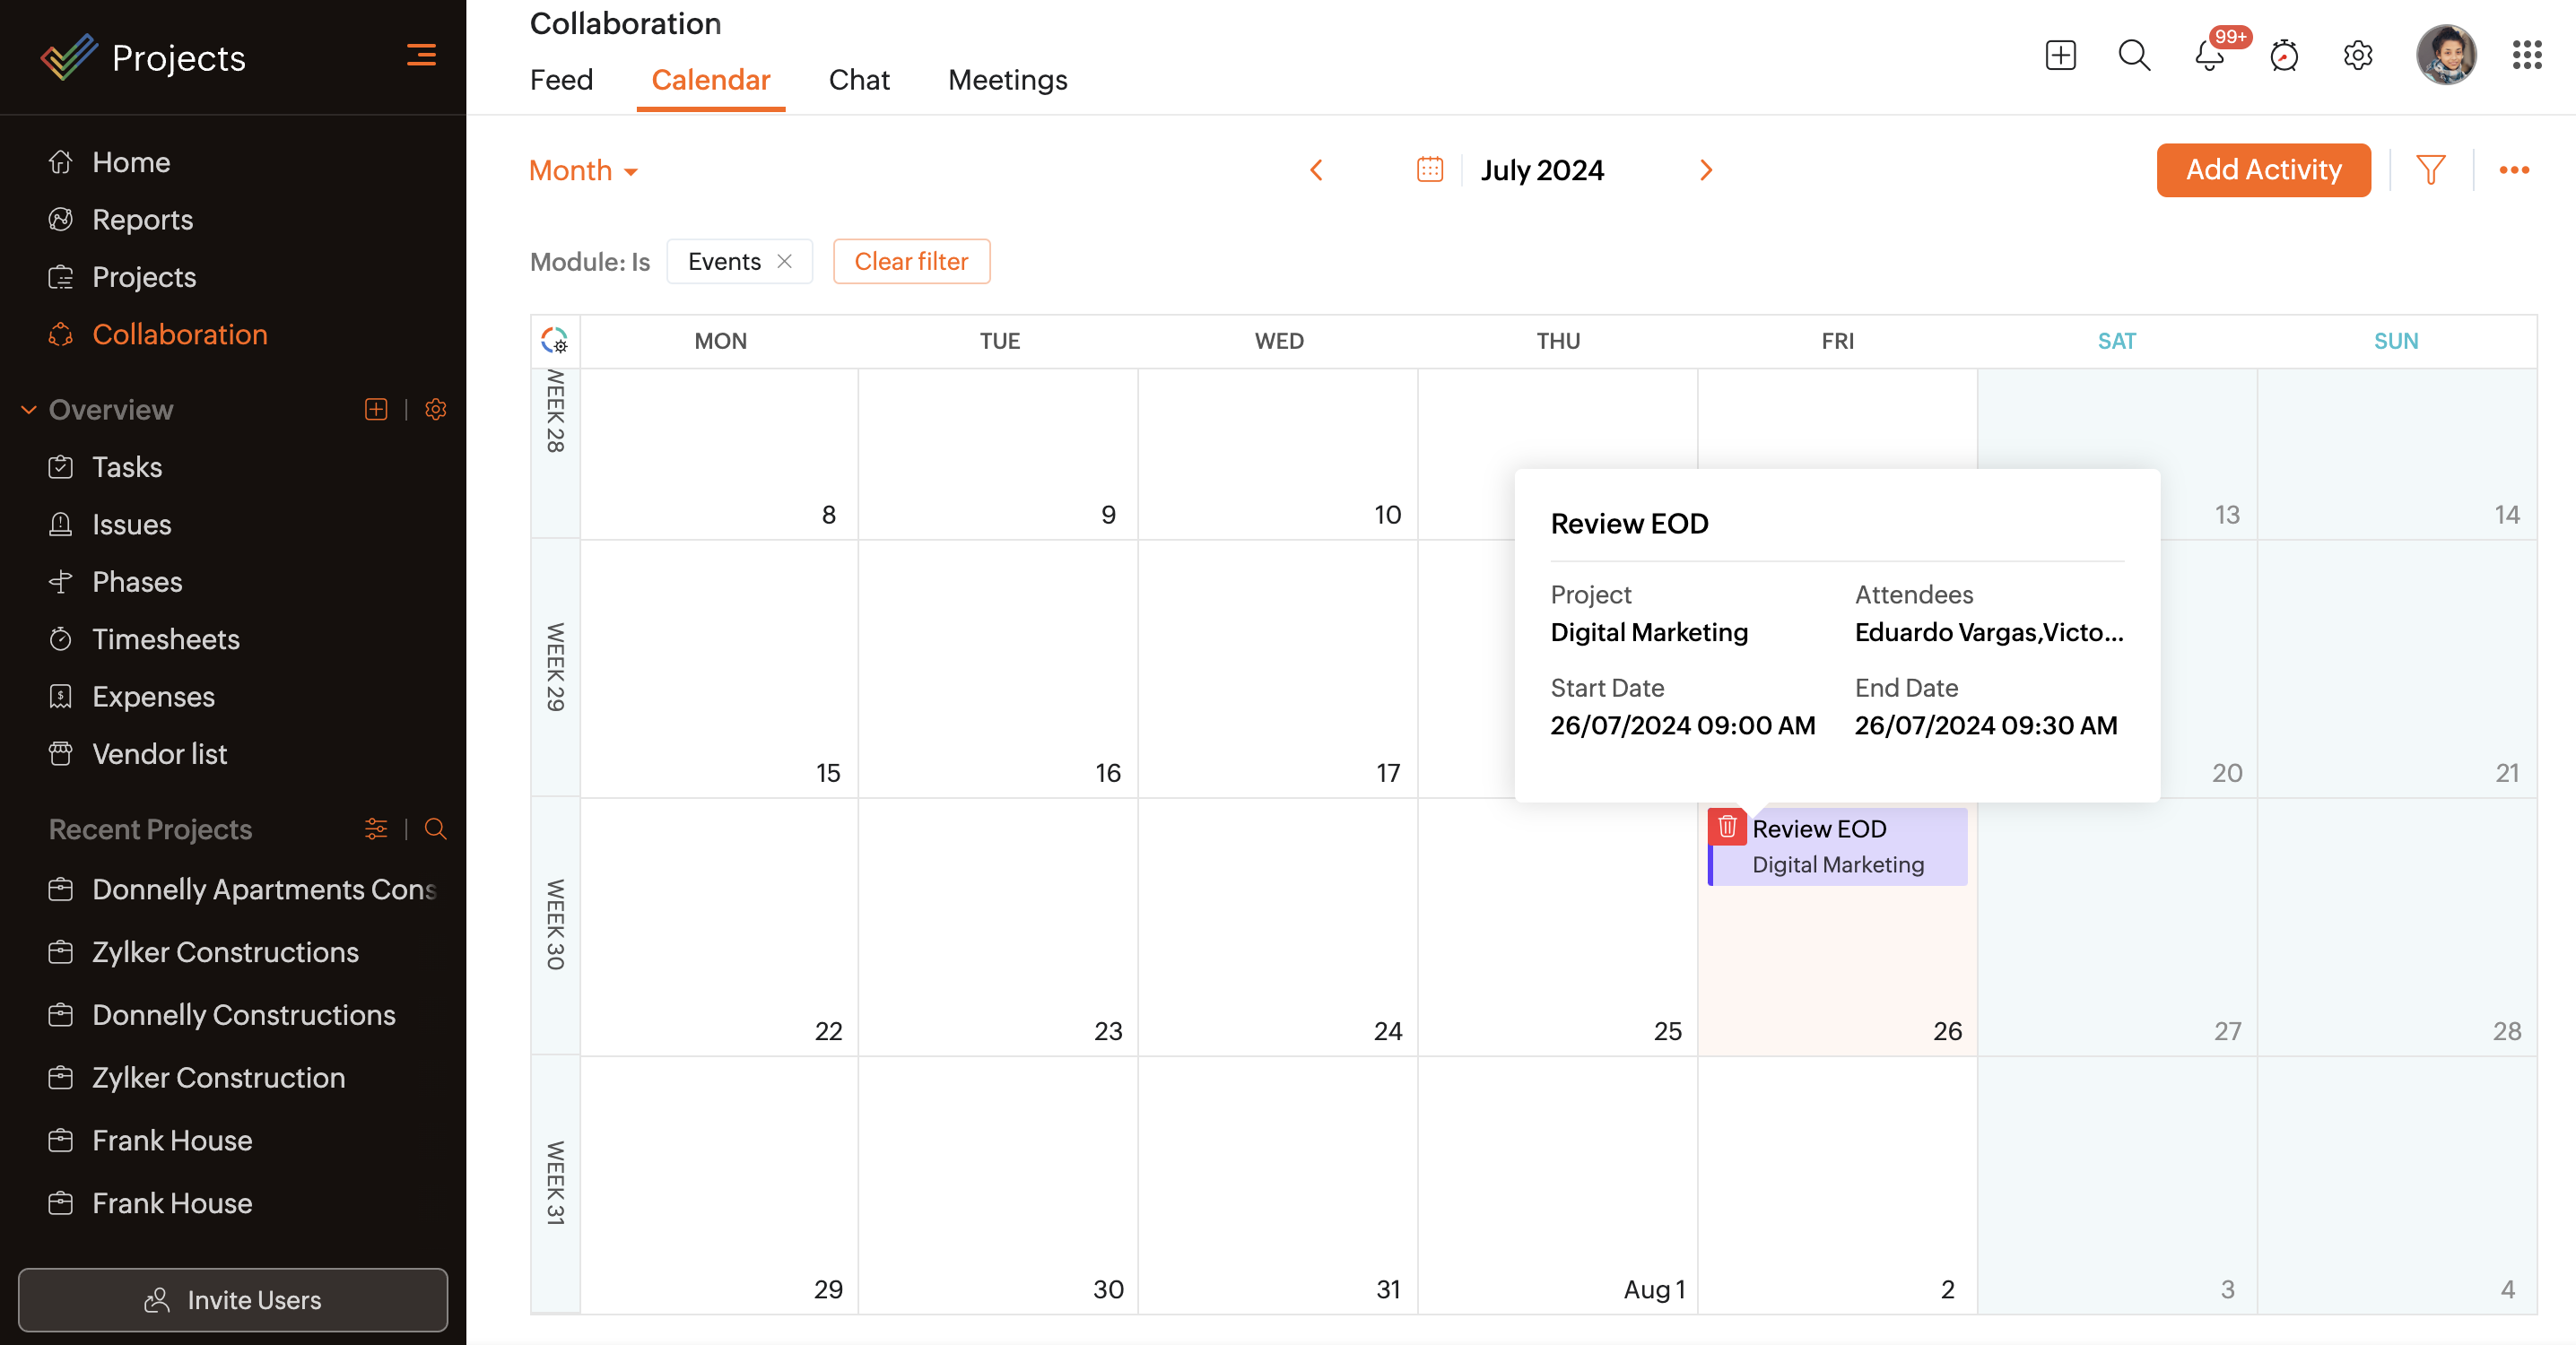Switch to the Chat tab
The height and width of the screenshot is (1345, 2576).
click(x=858, y=80)
